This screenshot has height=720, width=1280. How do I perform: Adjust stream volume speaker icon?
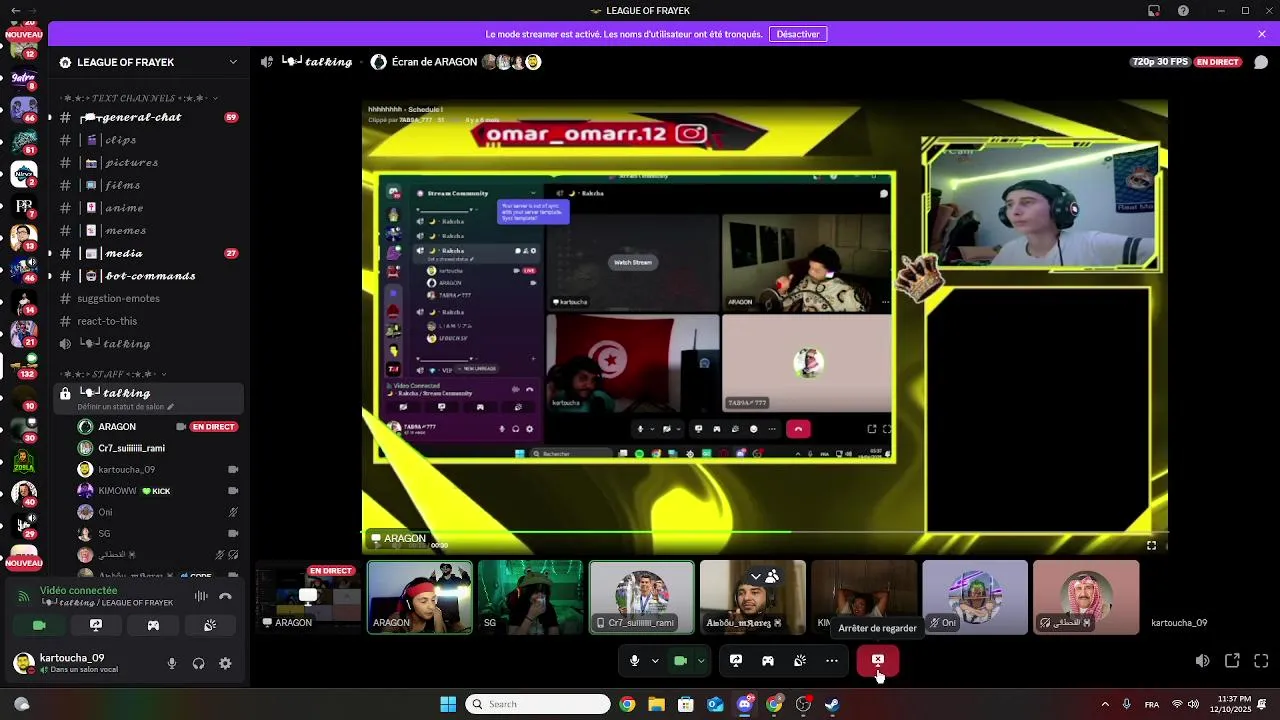[1202, 661]
